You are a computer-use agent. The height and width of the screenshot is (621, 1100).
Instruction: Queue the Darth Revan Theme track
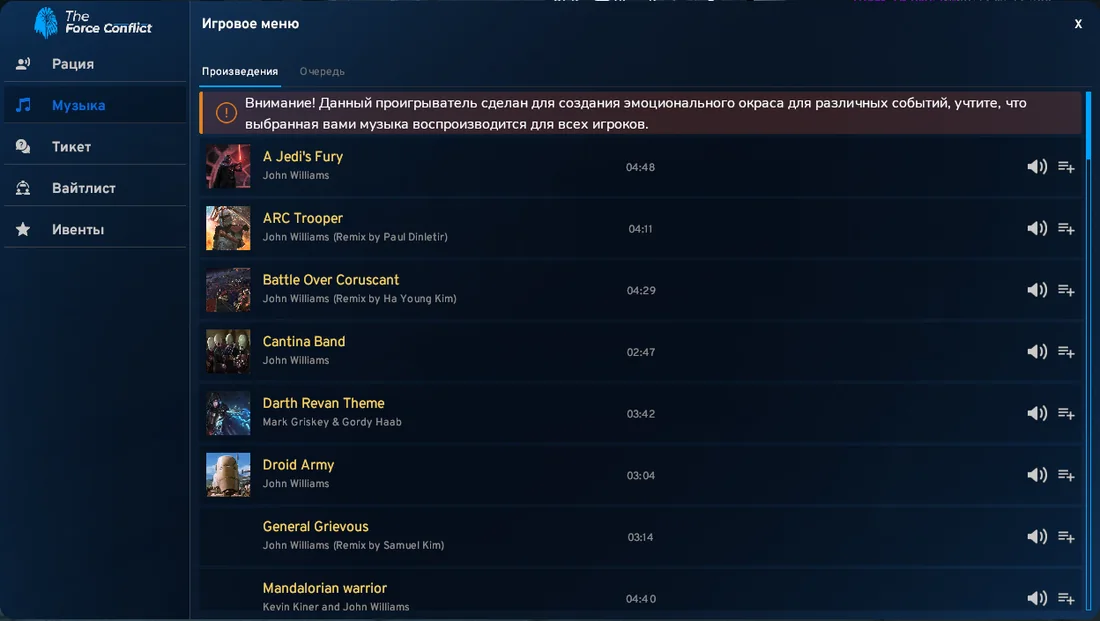pos(1066,413)
